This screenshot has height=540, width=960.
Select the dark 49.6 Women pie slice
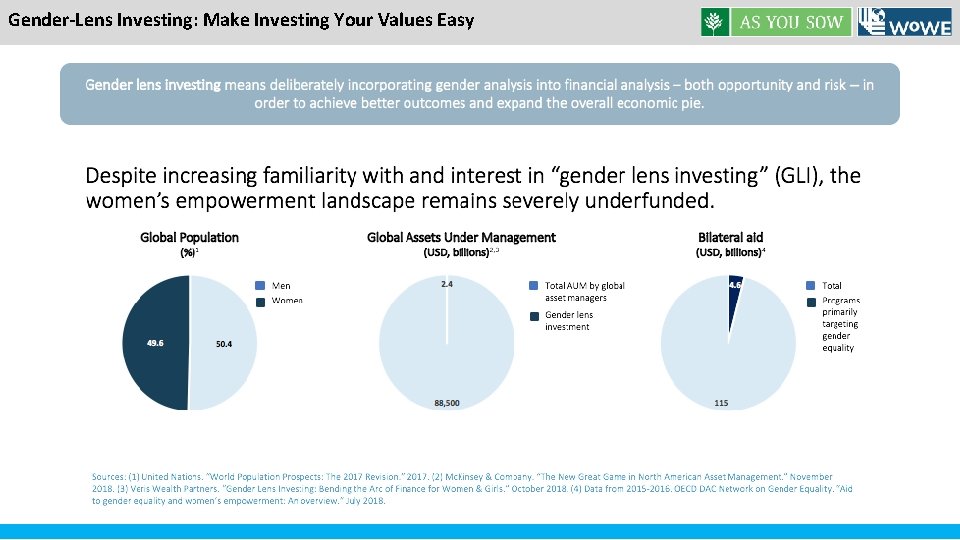pyautogui.click(x=155, y=343)
